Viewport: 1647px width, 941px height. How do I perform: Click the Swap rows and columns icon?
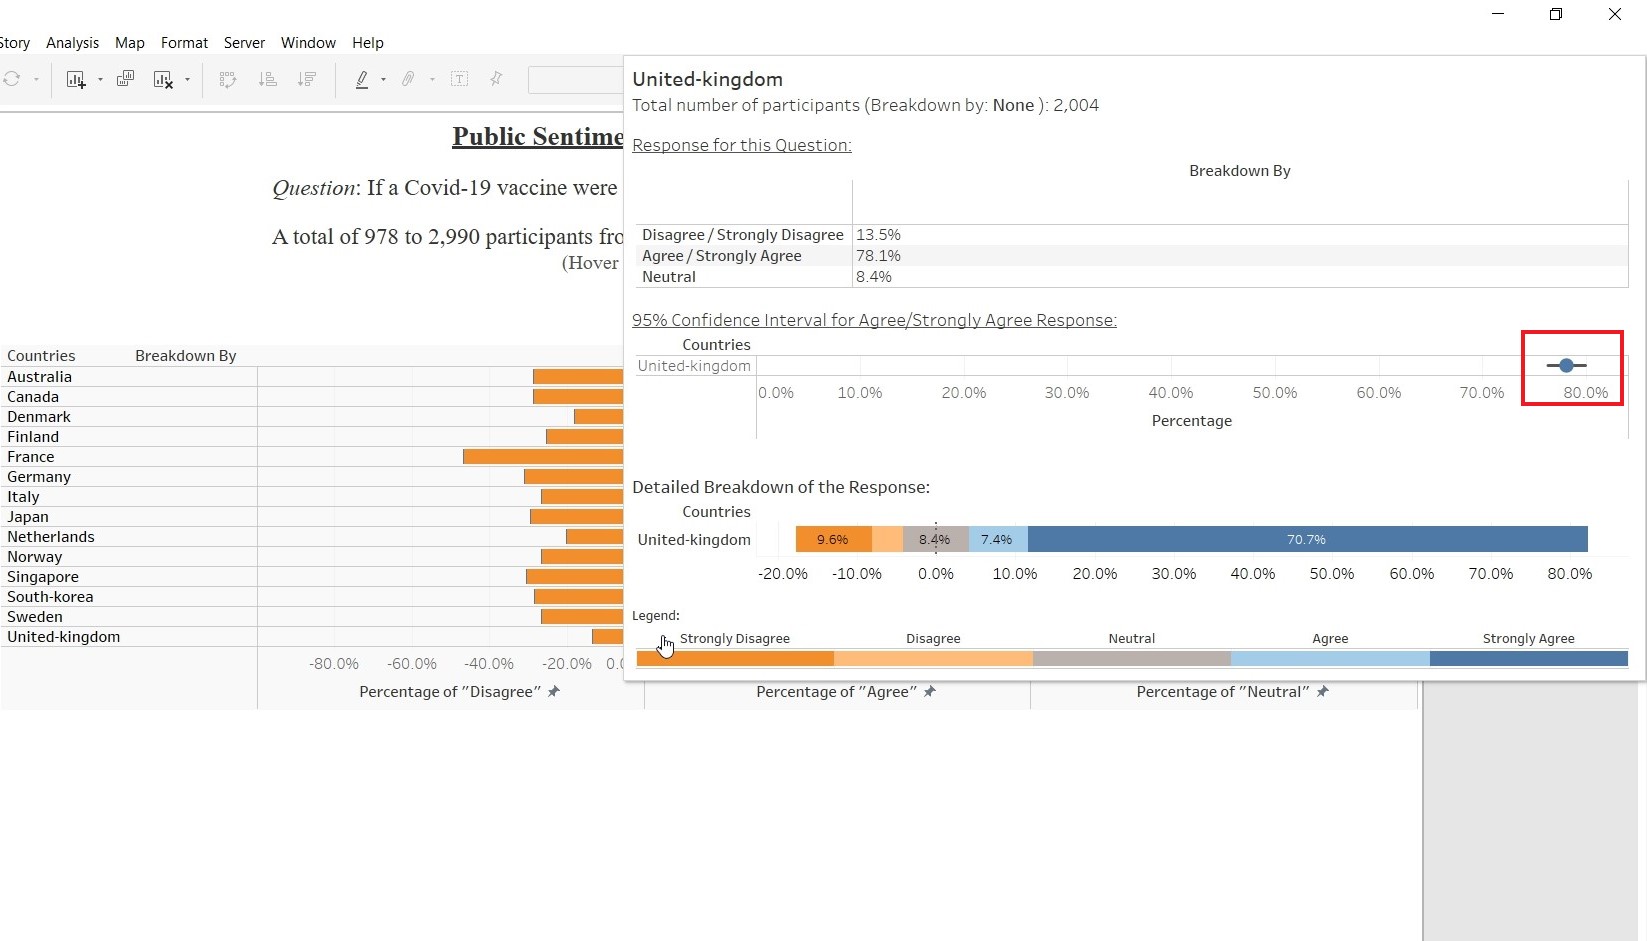(x=228, y=79)
